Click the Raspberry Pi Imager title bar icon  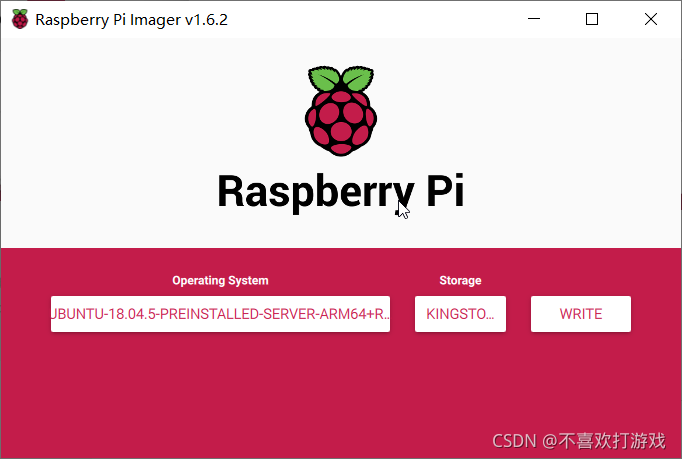click(20, 19)
